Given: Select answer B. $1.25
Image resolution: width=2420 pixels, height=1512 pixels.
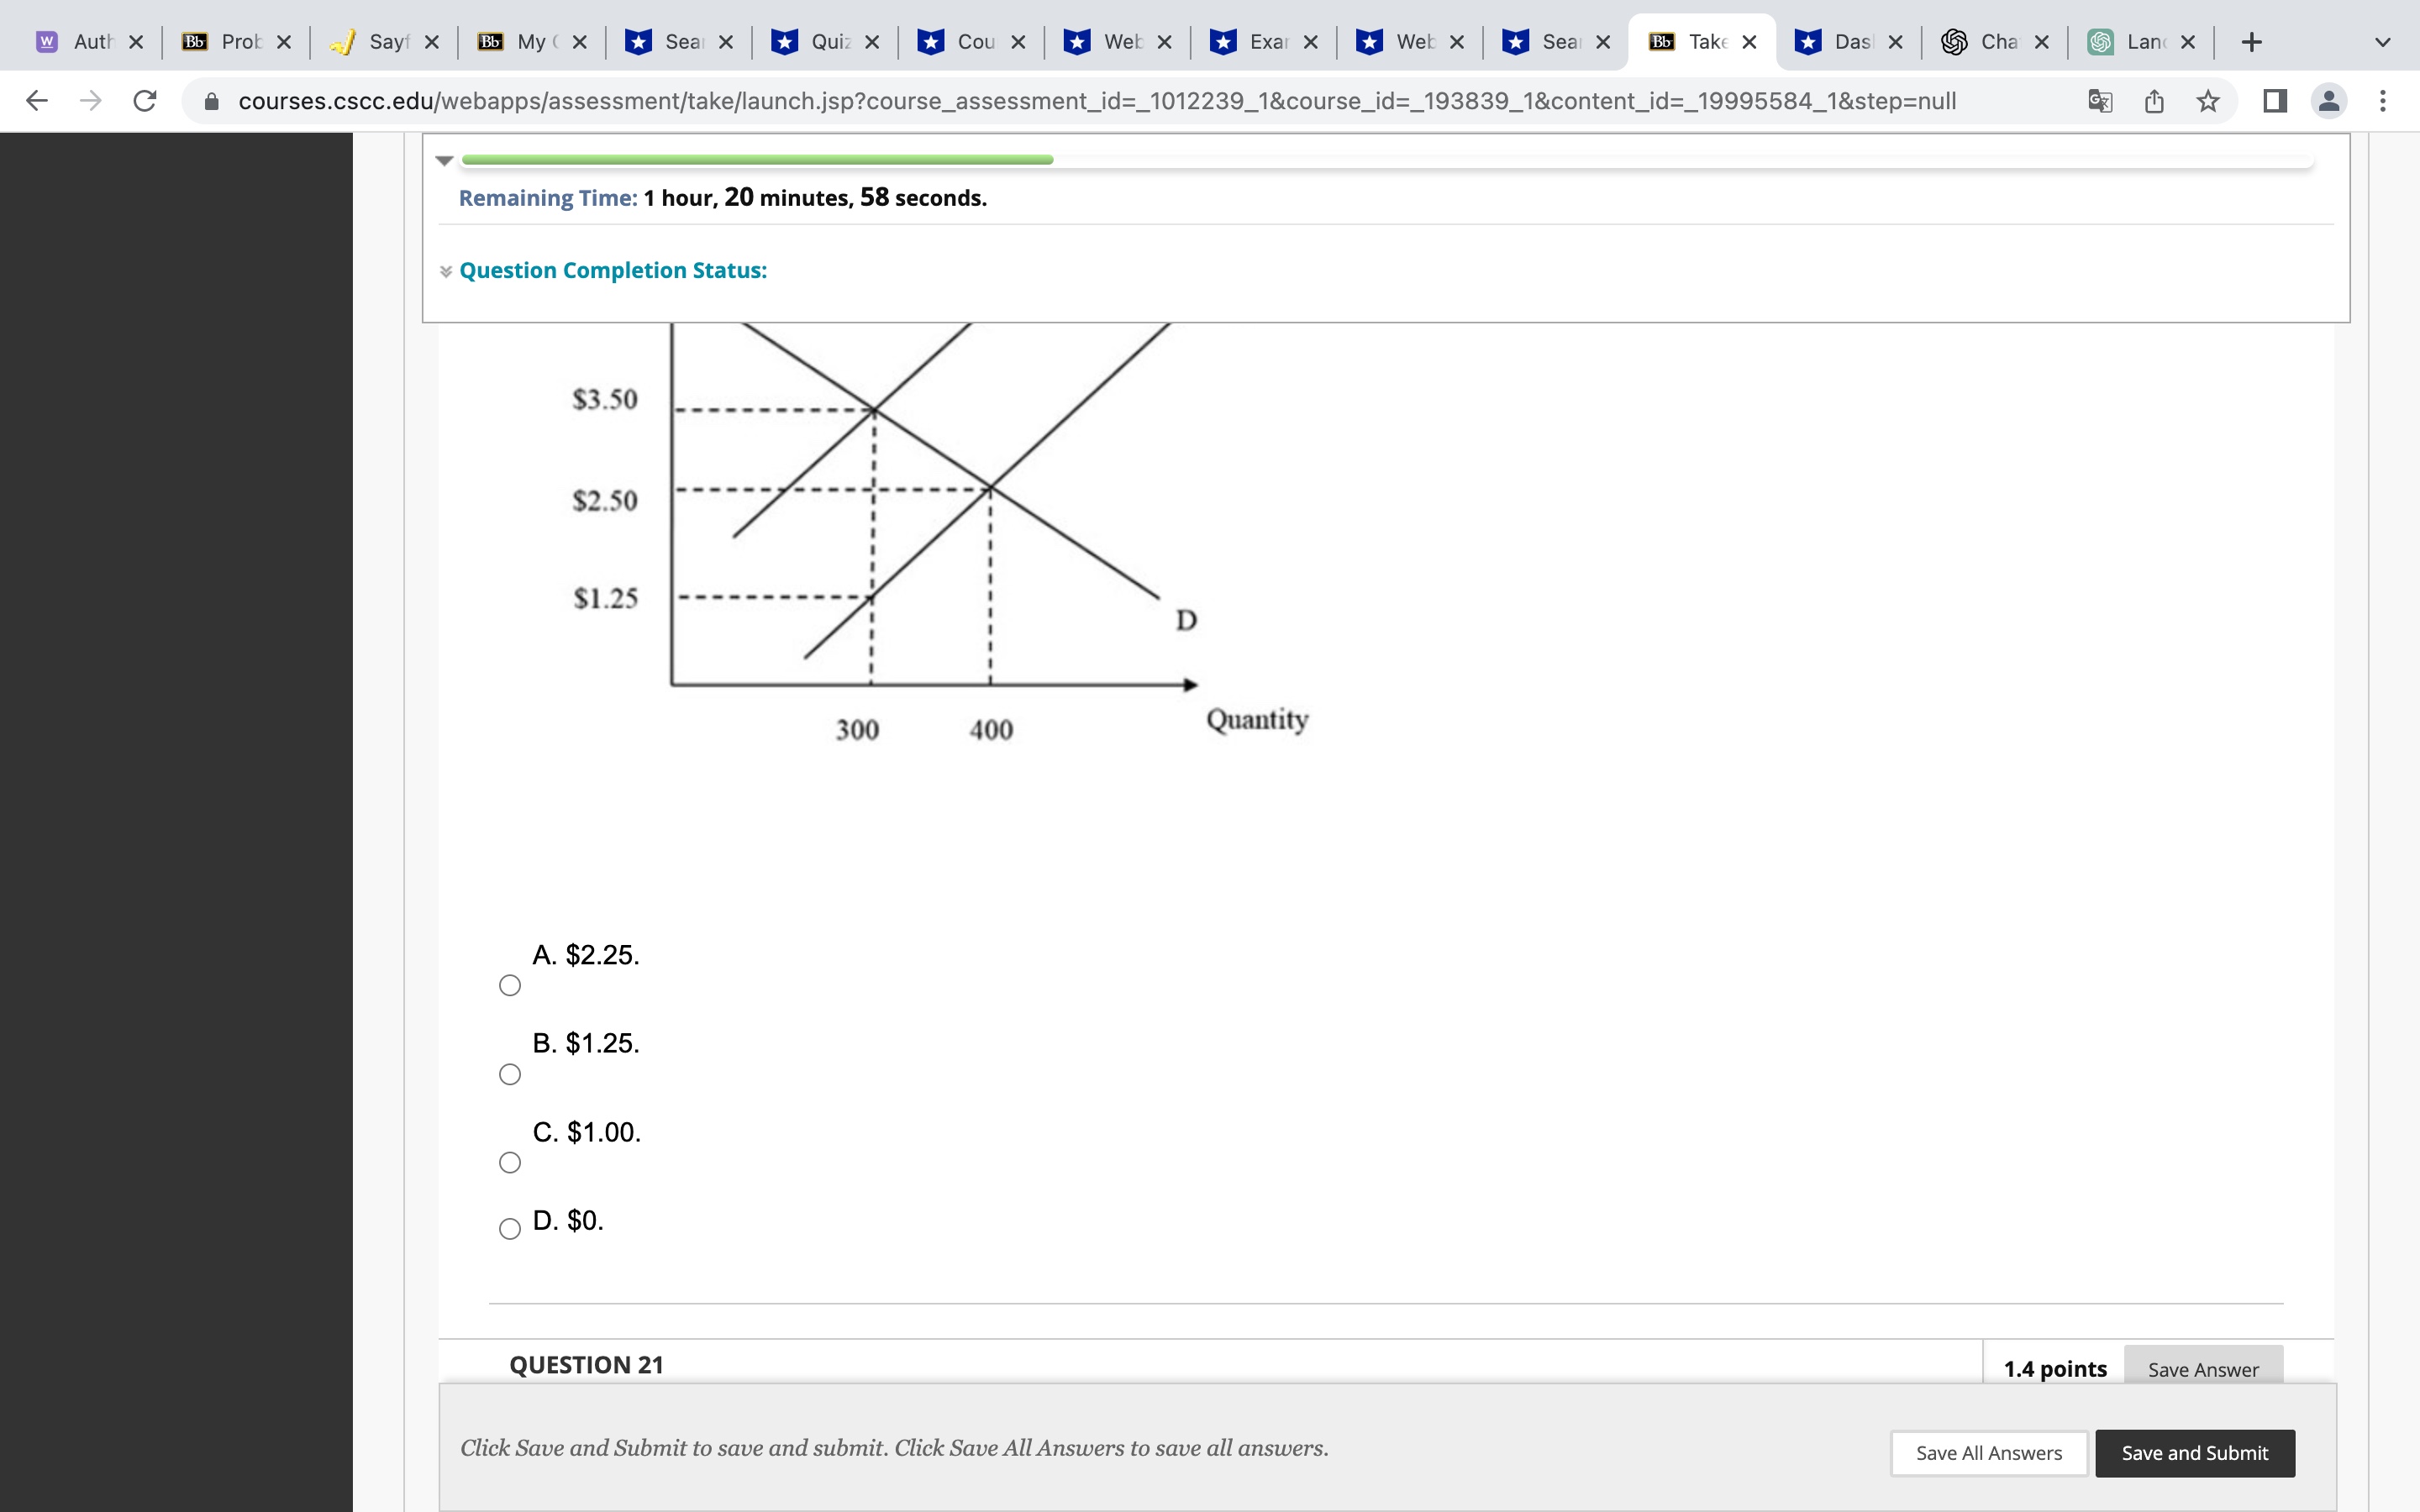Looking at the screenshot, I should 509,1074.
